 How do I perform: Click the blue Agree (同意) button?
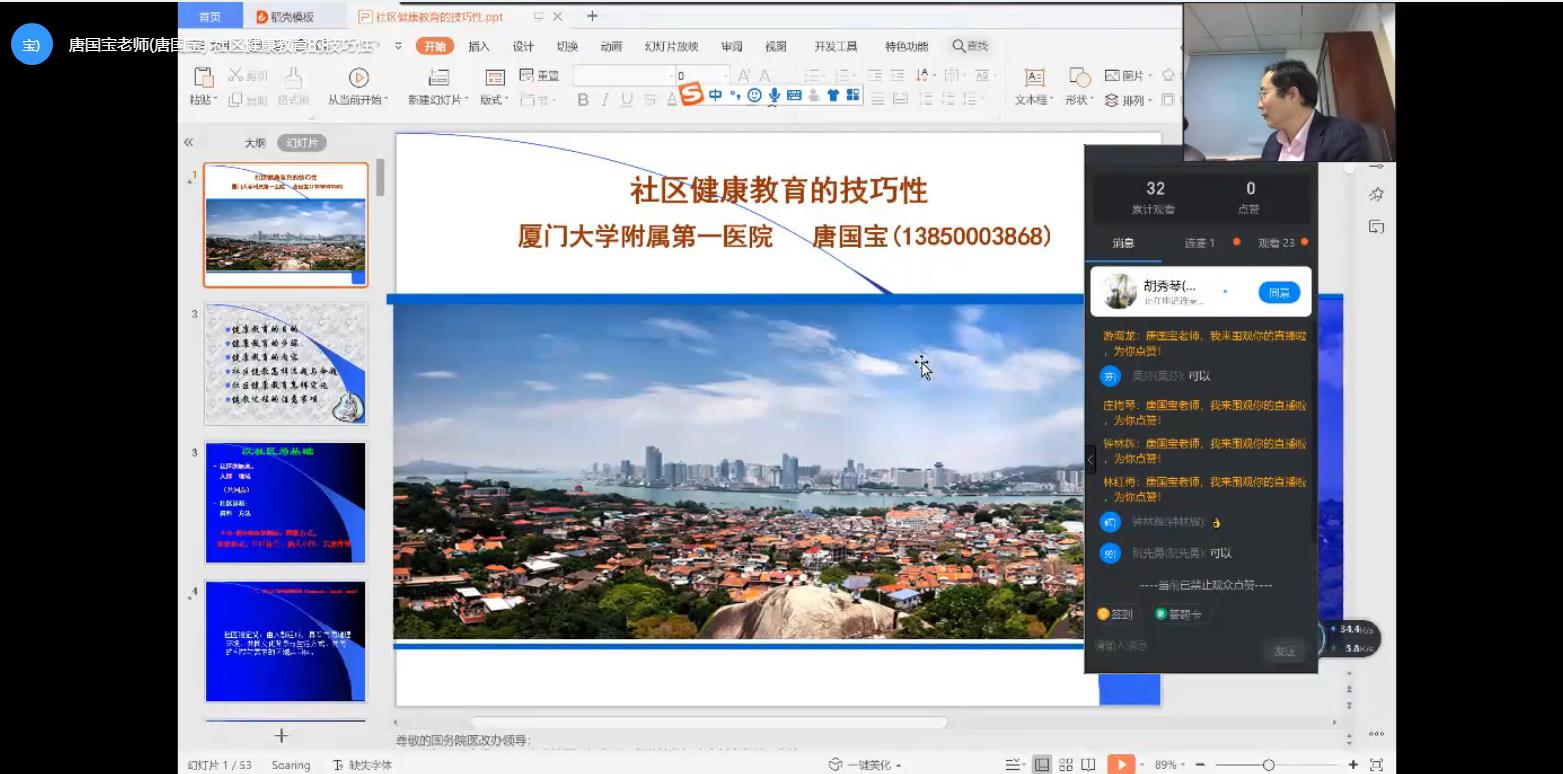tap(1279, 292)
